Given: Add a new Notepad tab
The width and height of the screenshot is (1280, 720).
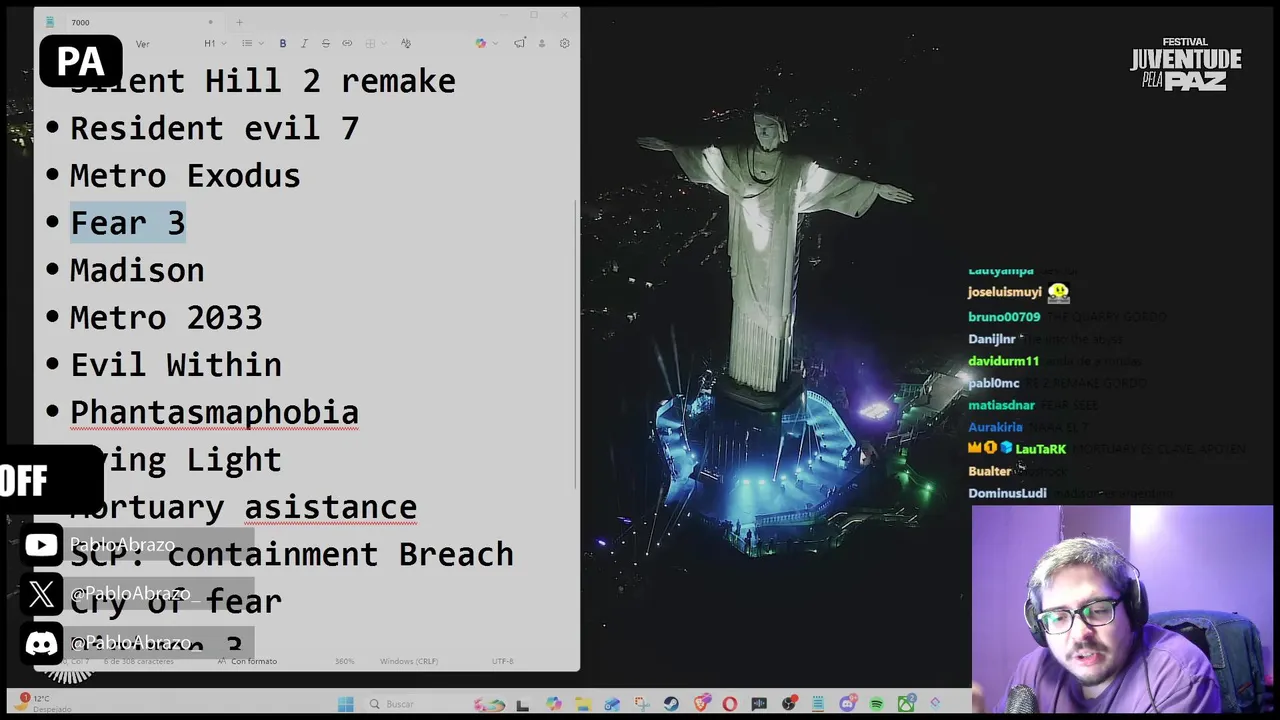Looking at the screenshot, I should (x=239, y=22).
